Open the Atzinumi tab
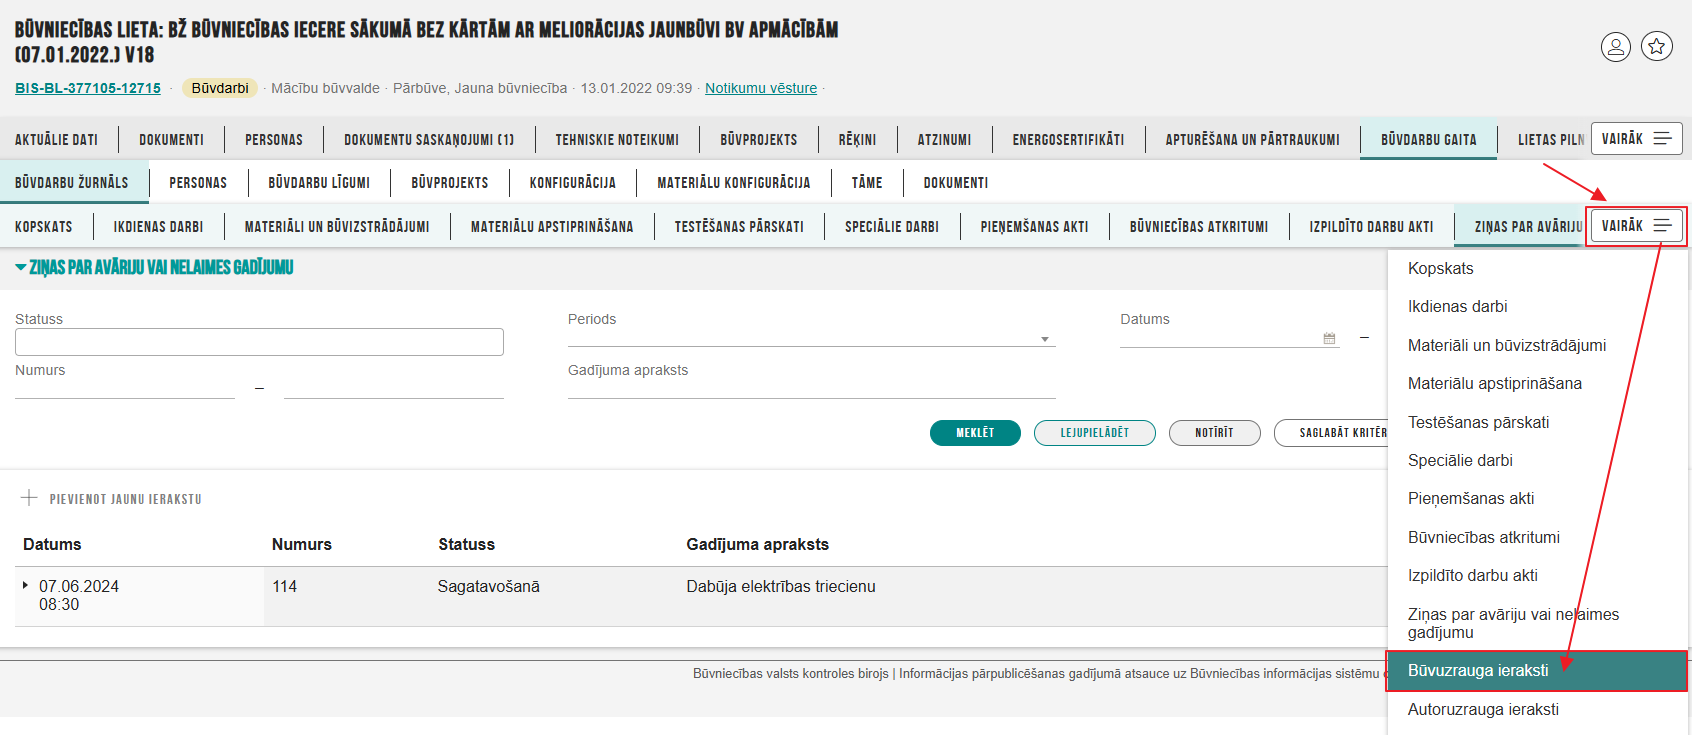1692x735 pixels. point(944,140)
